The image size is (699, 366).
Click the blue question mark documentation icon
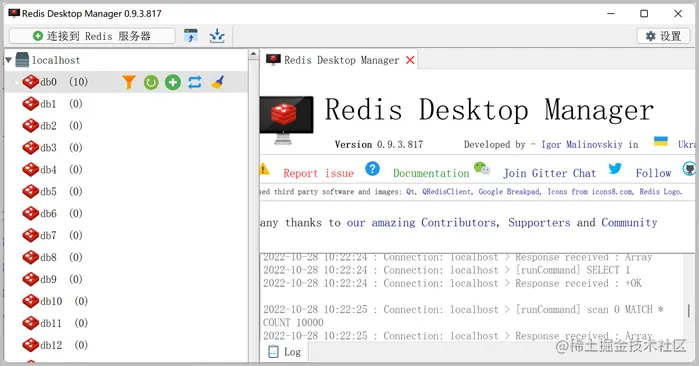372,169
